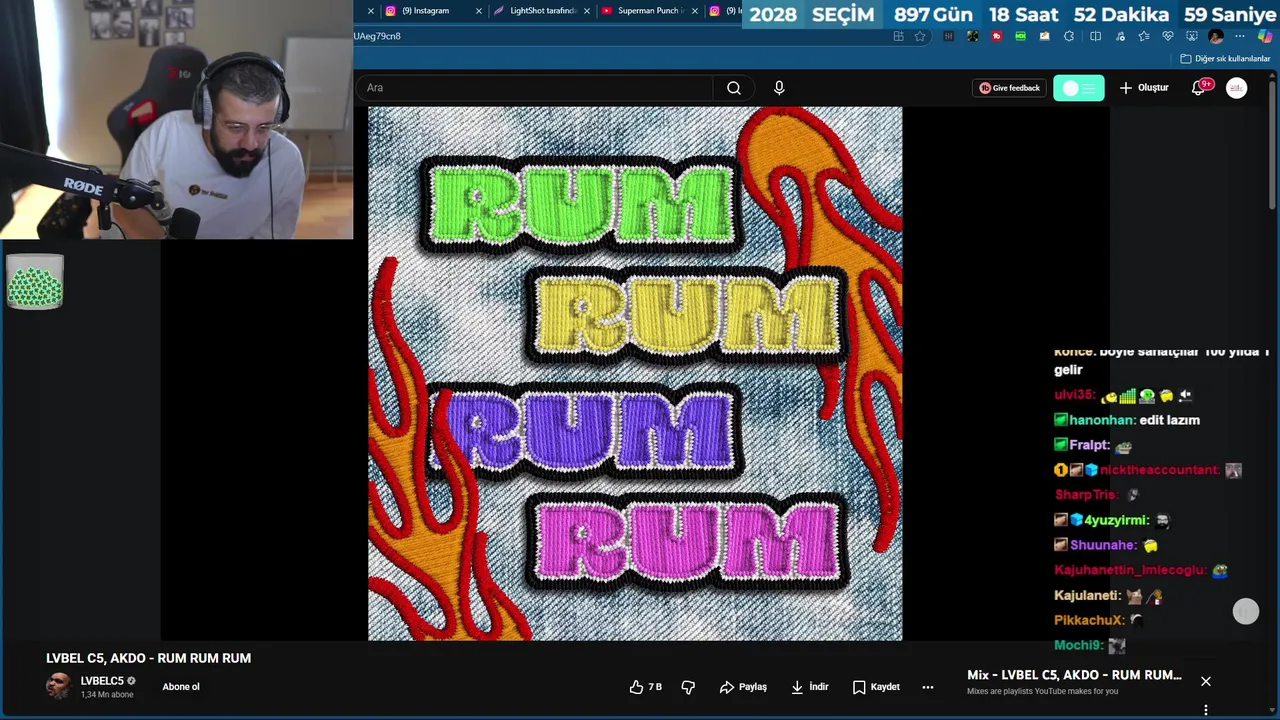Open the YouTube notifications bell
Image resolution: width=1280 pixels, height=720 pixels.
click(1199, 88)
